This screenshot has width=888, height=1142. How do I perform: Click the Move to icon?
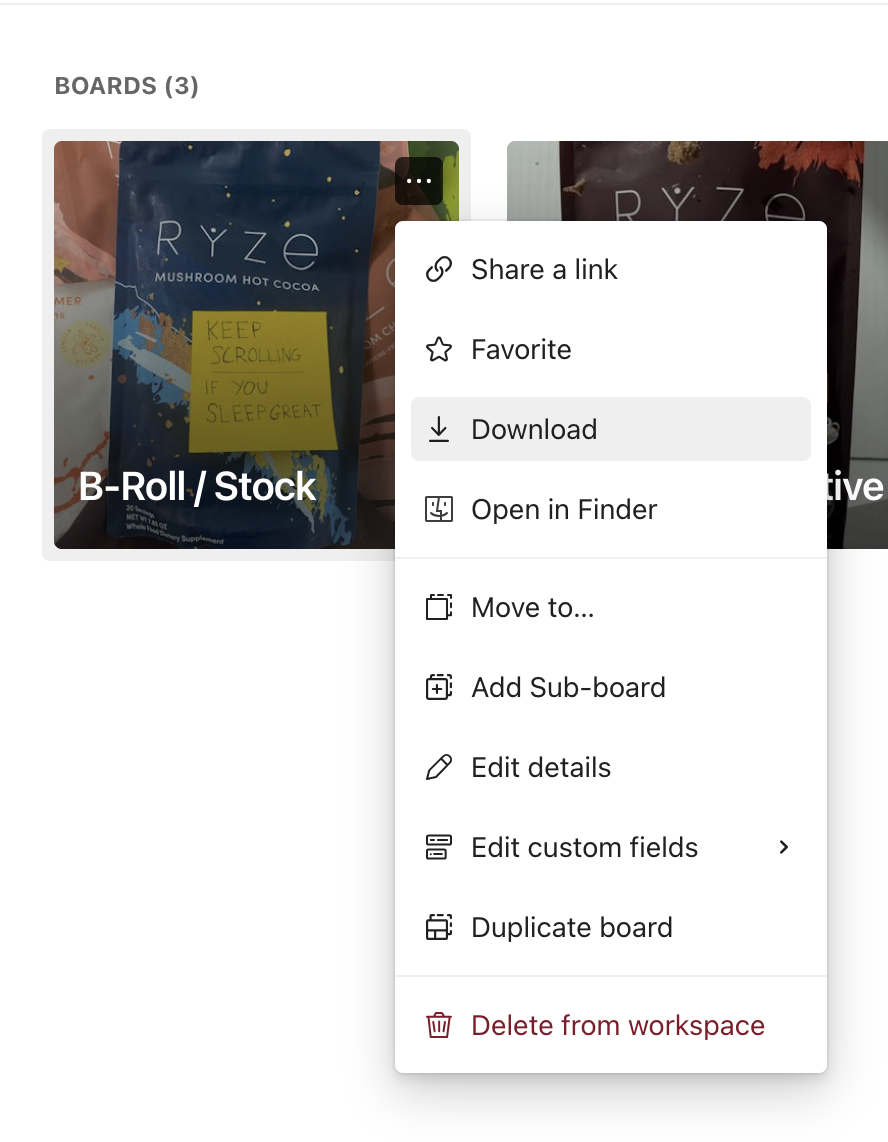[x=439, y=608]
